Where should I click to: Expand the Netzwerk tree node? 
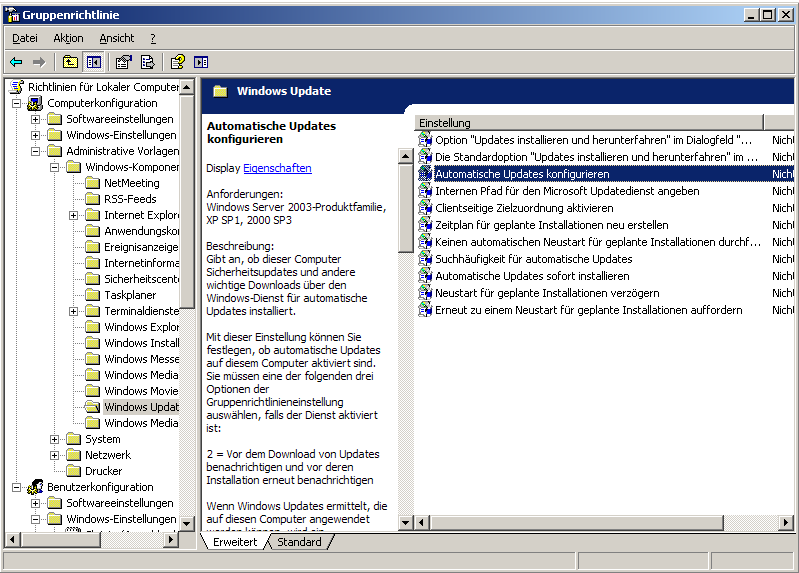tap(54, 455)
